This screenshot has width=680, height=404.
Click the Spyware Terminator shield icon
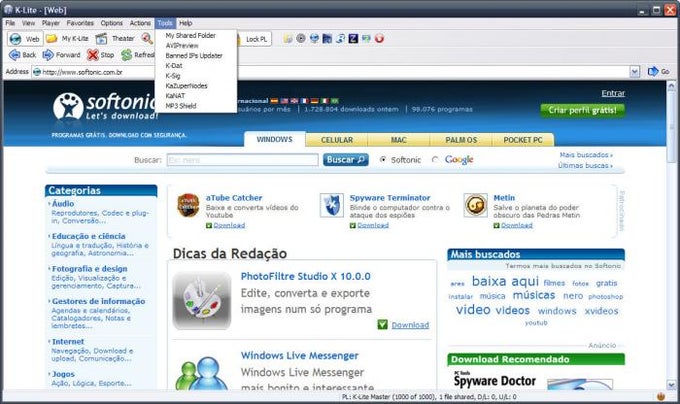click(x=332, y=205)
